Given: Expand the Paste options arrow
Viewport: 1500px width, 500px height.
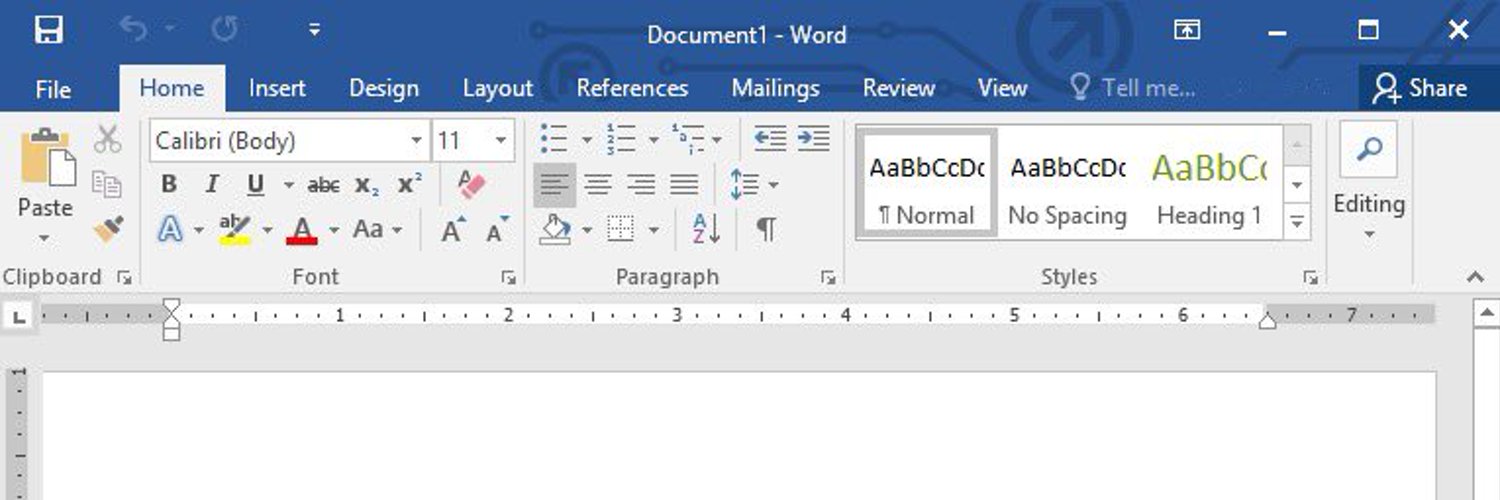Looking at the screenshot, I should (x=45, y=238).
